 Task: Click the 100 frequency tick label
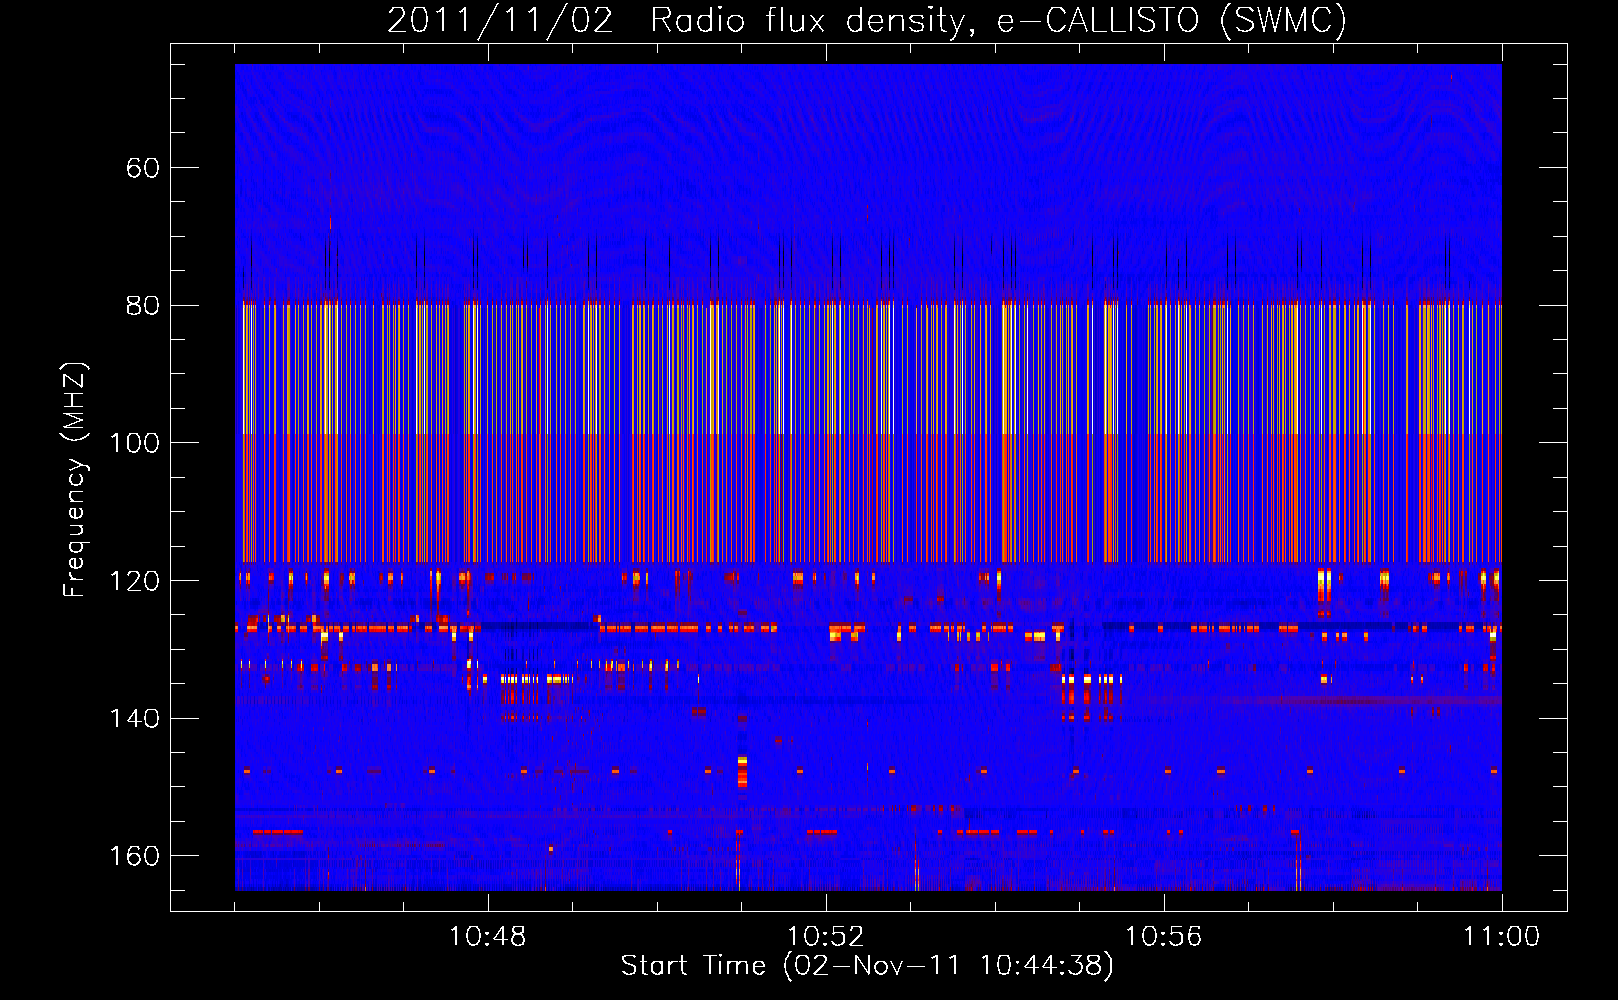pyautogui.click(x=134, y=443)
